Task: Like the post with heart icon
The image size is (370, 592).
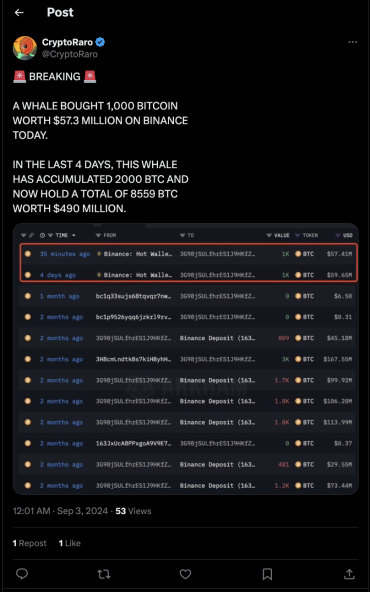Action: pyautogui.click(x=185, y=574)
